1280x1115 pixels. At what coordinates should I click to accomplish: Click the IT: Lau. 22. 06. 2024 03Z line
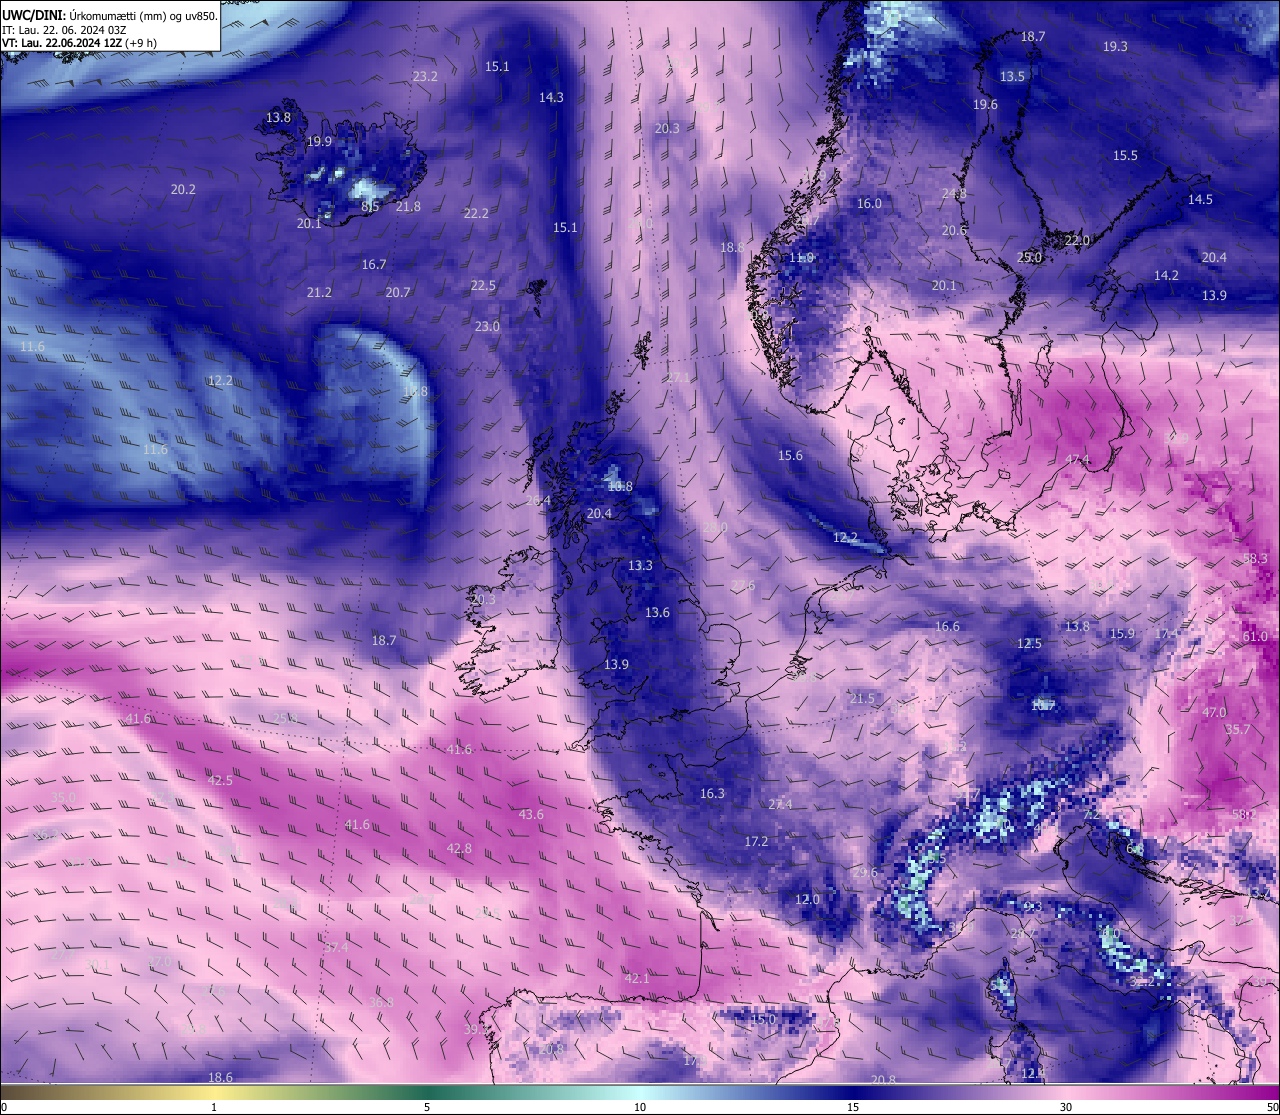pyautogui.click(x=64, y=29)
